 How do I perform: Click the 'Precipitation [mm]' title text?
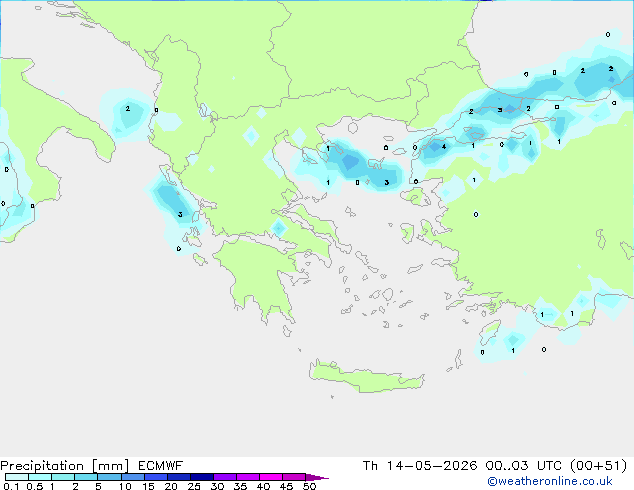point(65,466)
